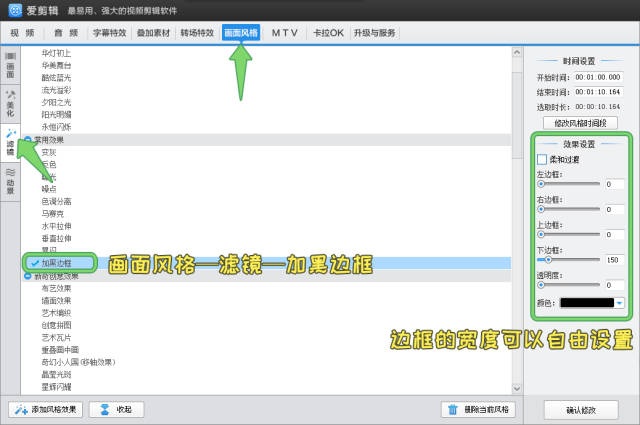Click 添加风格效果 magic wand button
The image size is (640, 425).
pos(45,409)
